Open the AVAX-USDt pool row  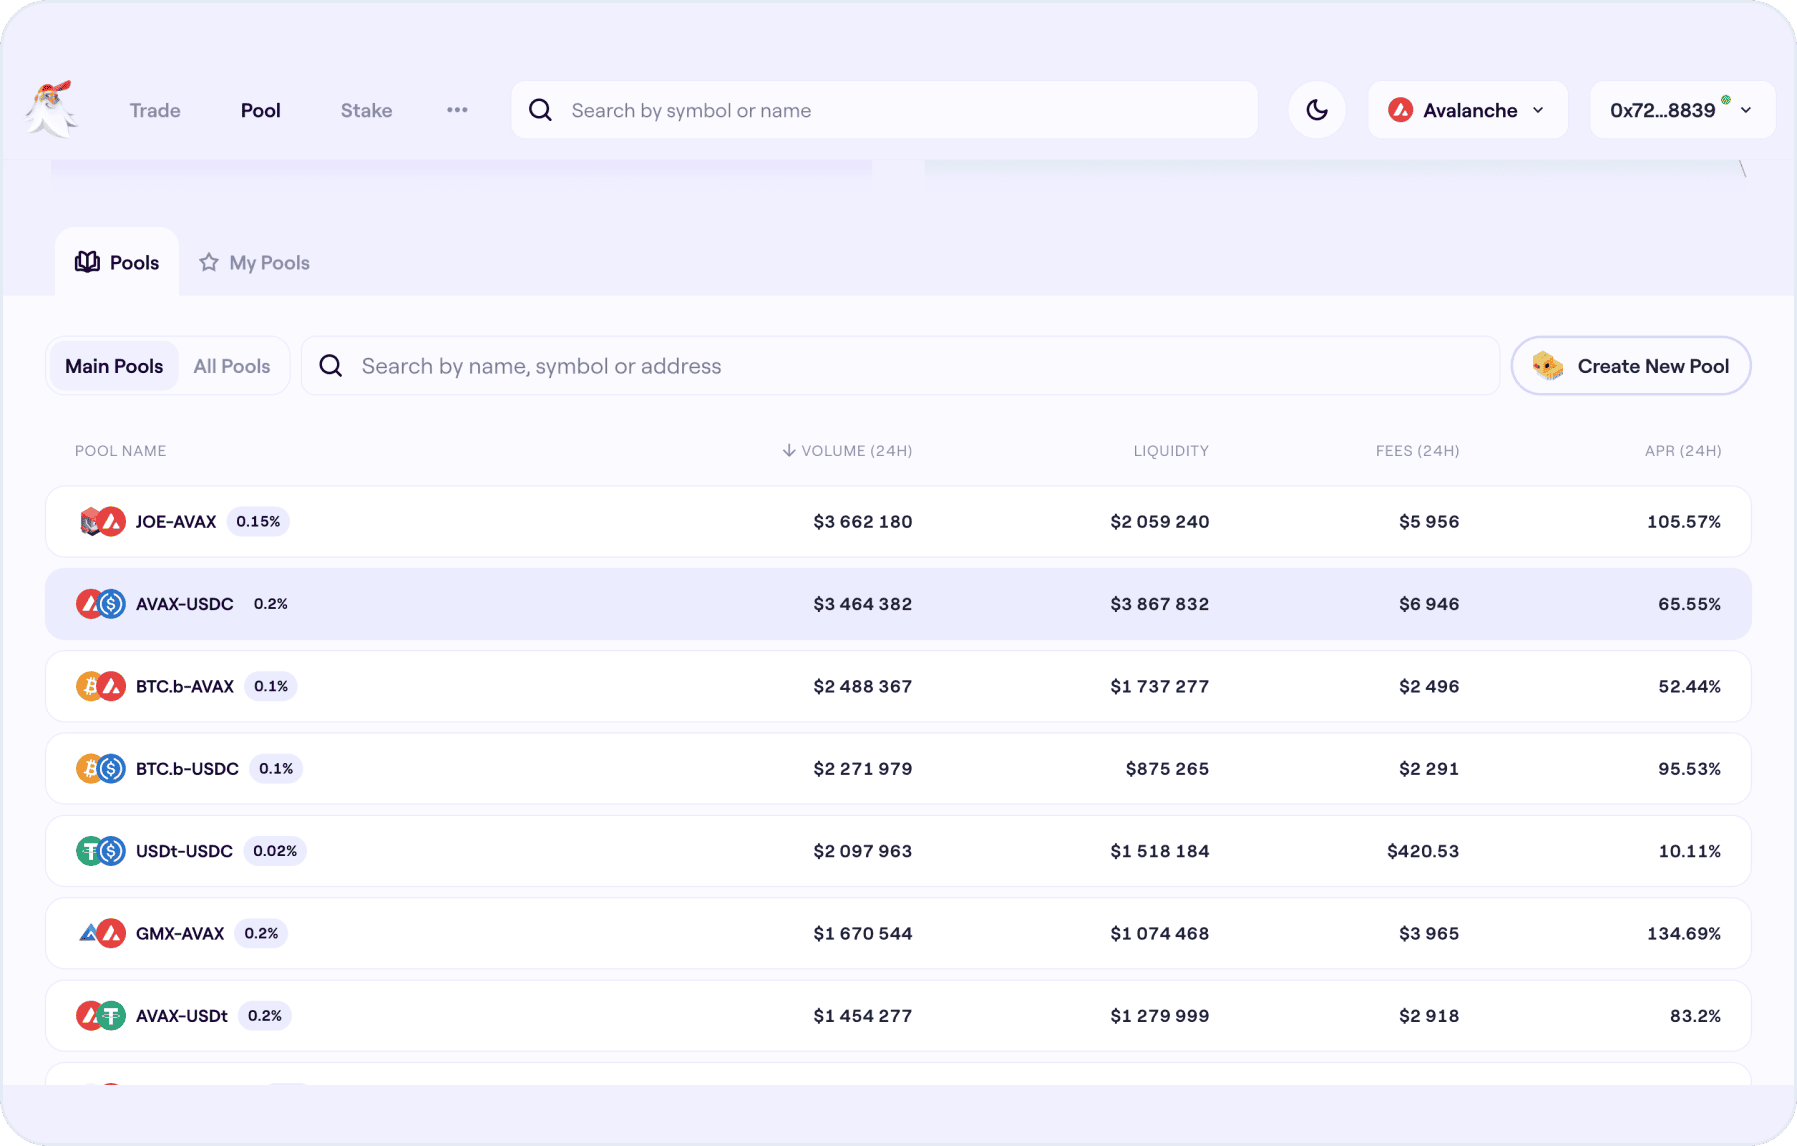(x=898, y=1015)
